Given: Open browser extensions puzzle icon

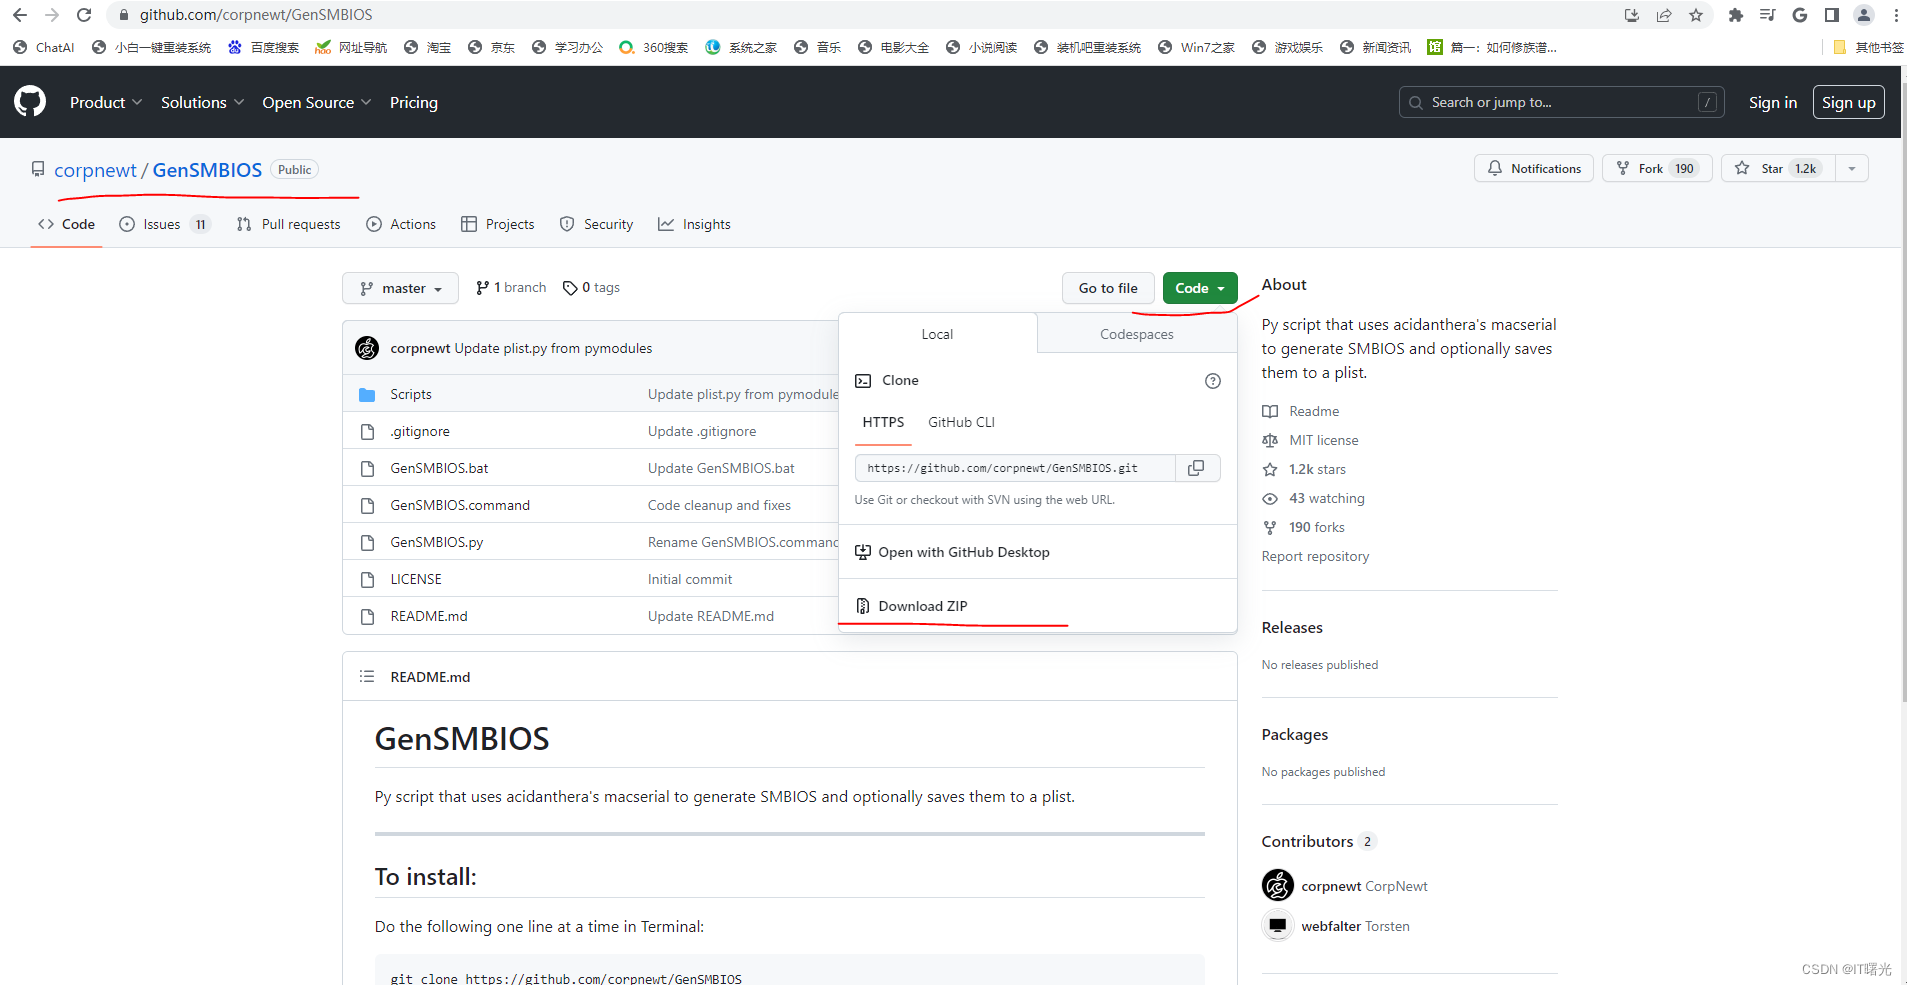Looking at the screenshot, I should point(1736,15).
